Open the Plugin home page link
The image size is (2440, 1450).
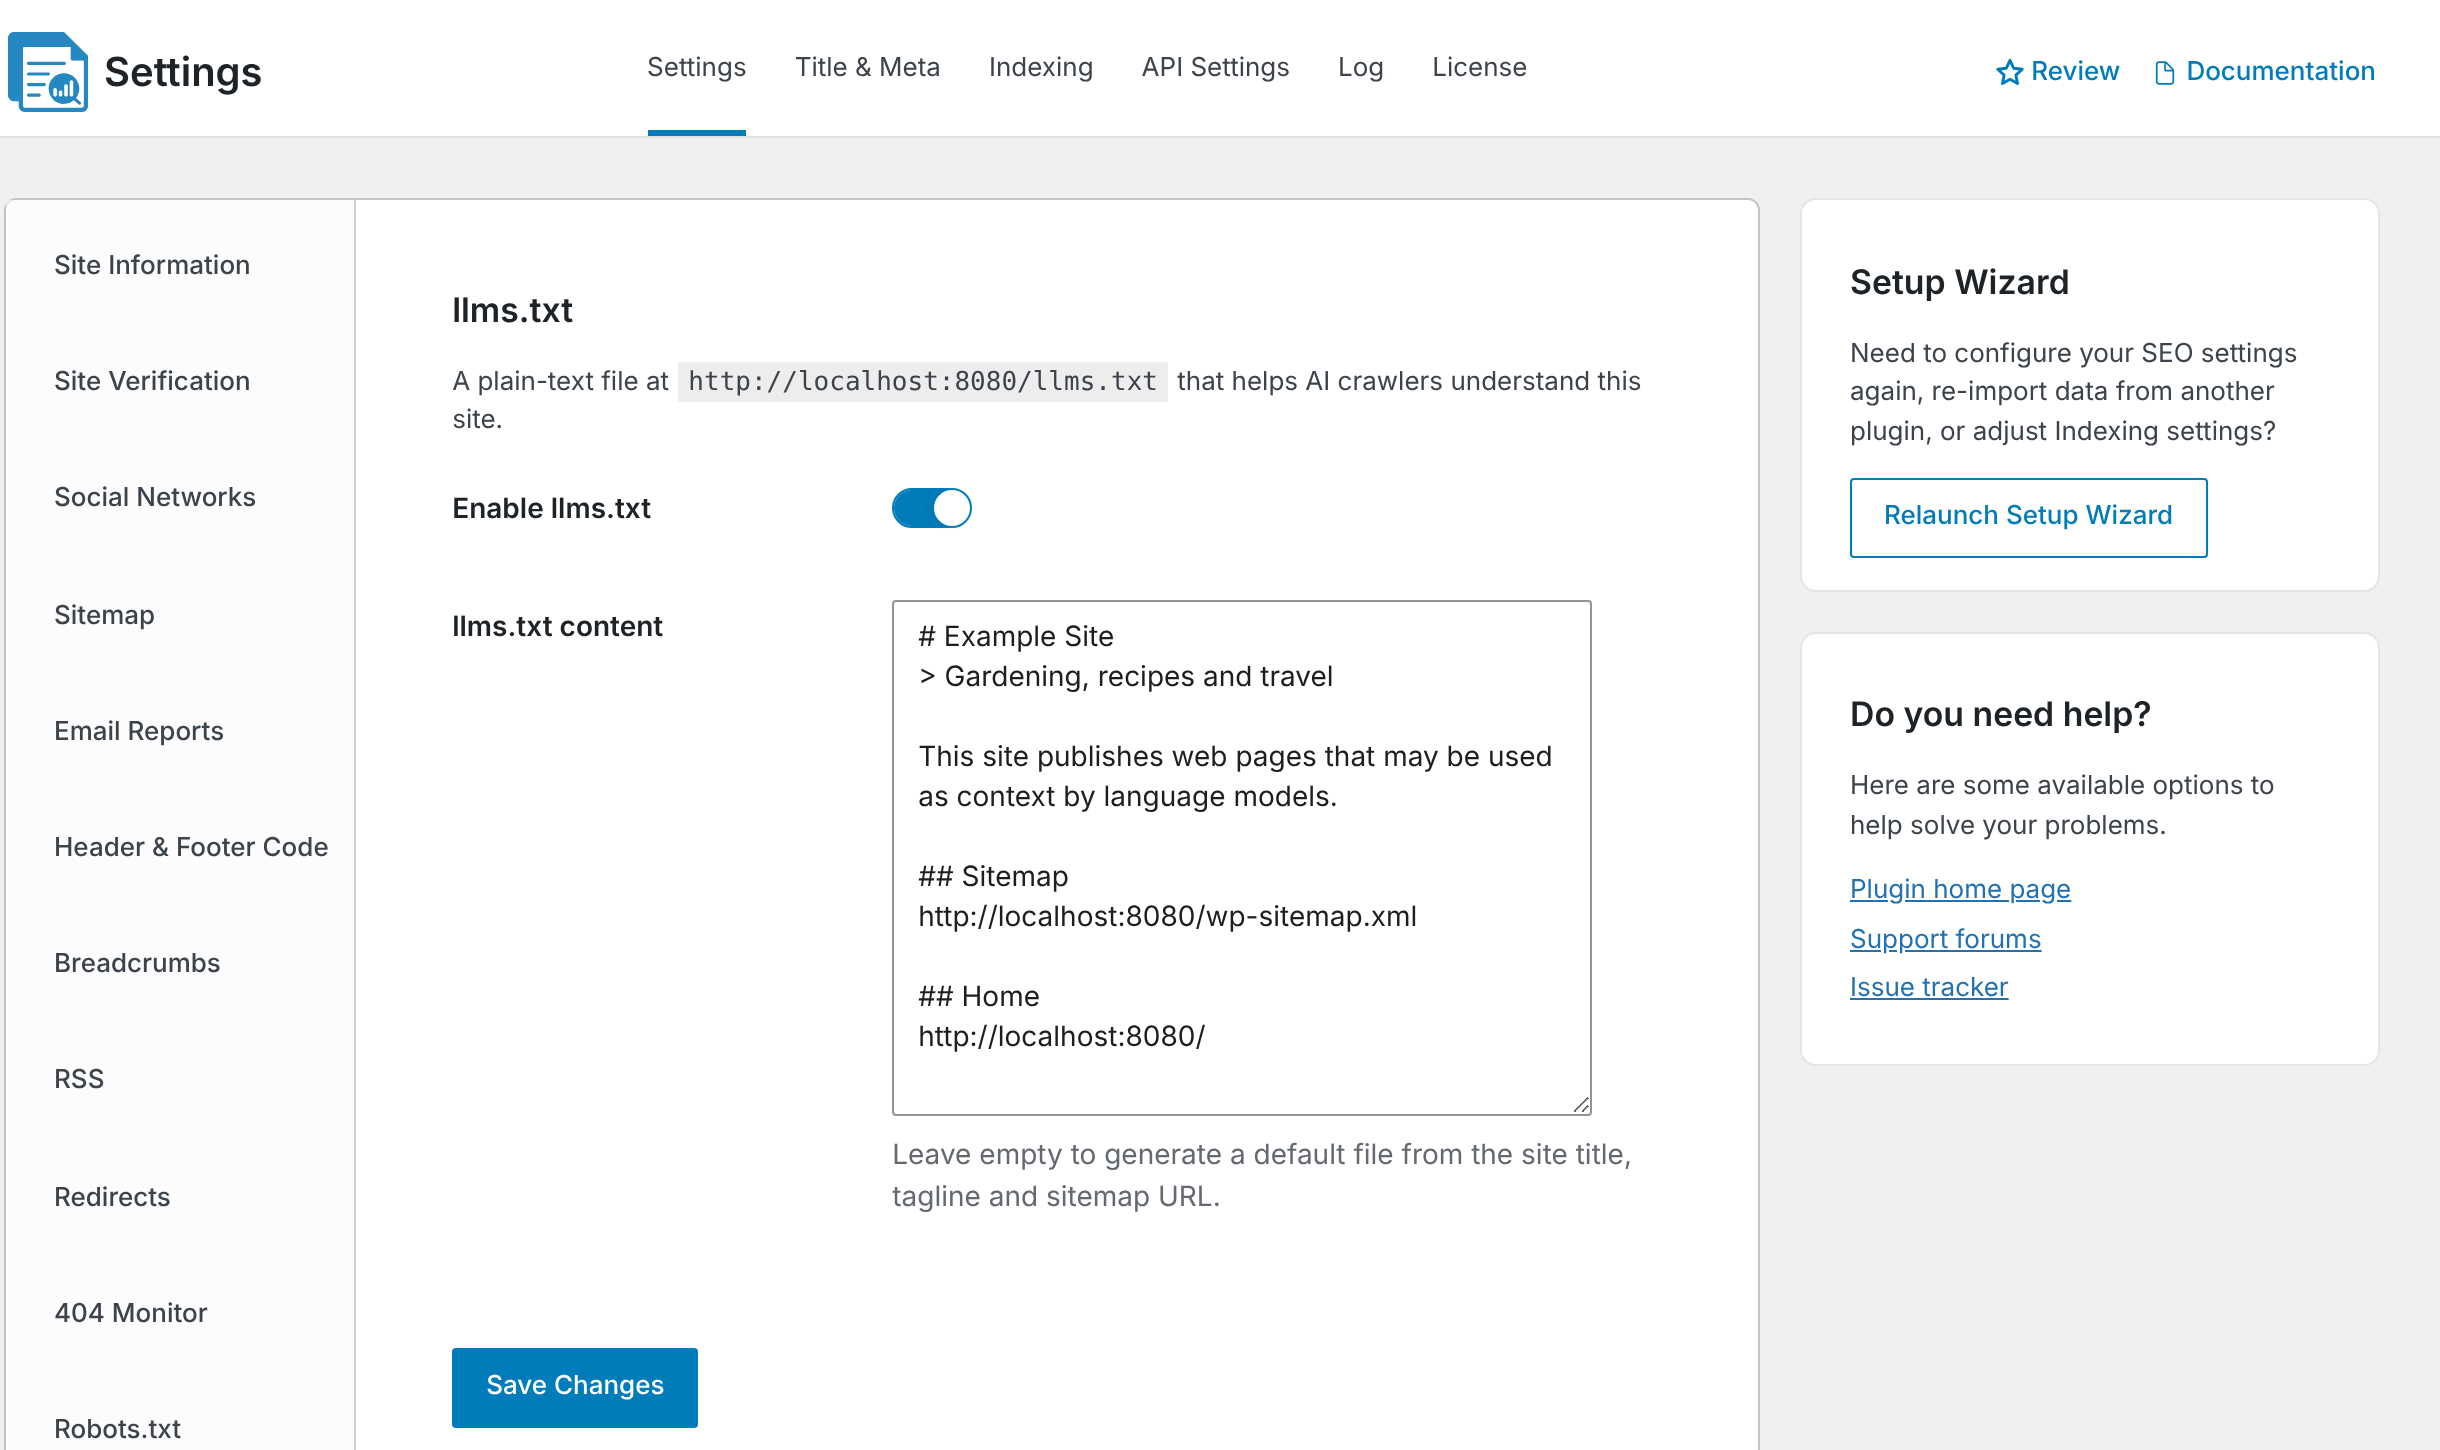point(1960,889)
